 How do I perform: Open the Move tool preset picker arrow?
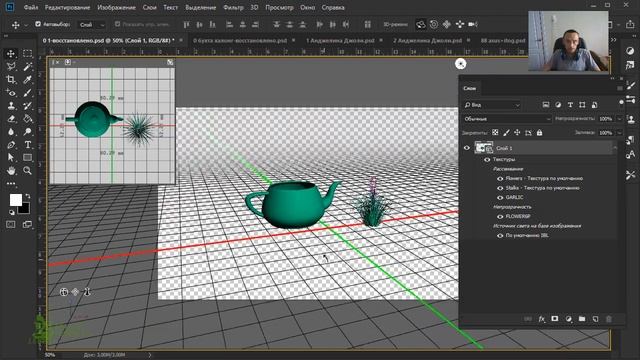point(26,25)
